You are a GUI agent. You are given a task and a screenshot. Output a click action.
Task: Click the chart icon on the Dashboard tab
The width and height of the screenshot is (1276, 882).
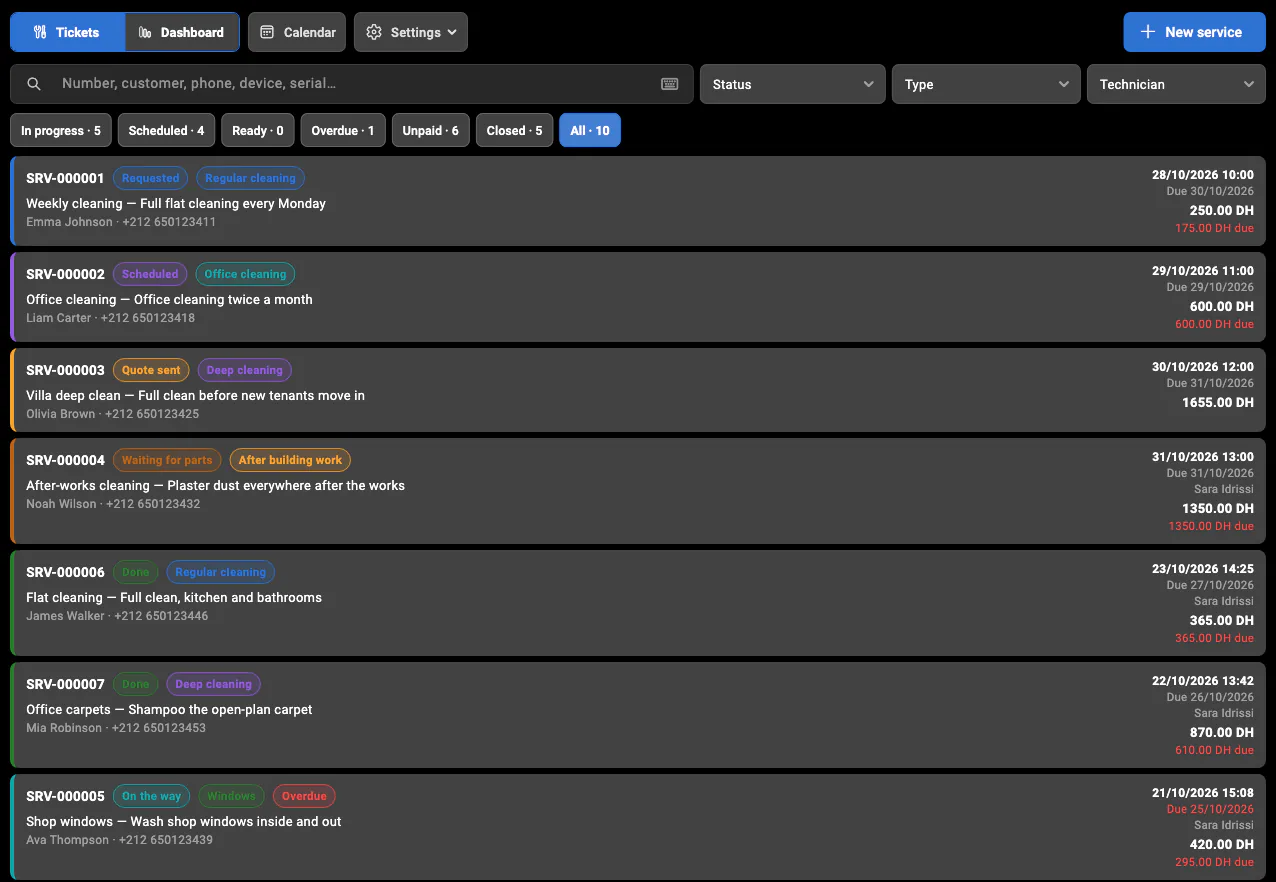pyautogui.click(x=145, y=32)
